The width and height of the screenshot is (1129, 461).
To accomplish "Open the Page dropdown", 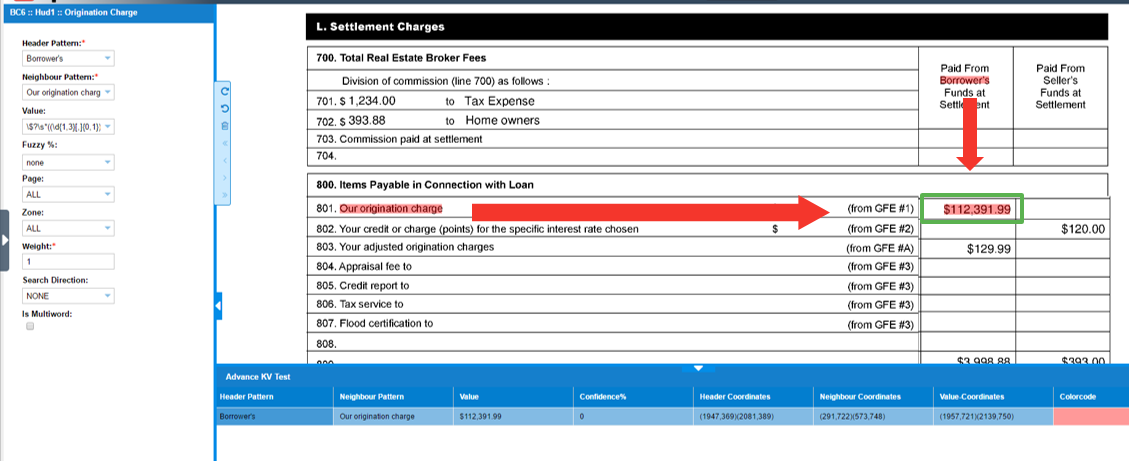I will point(68,194).
